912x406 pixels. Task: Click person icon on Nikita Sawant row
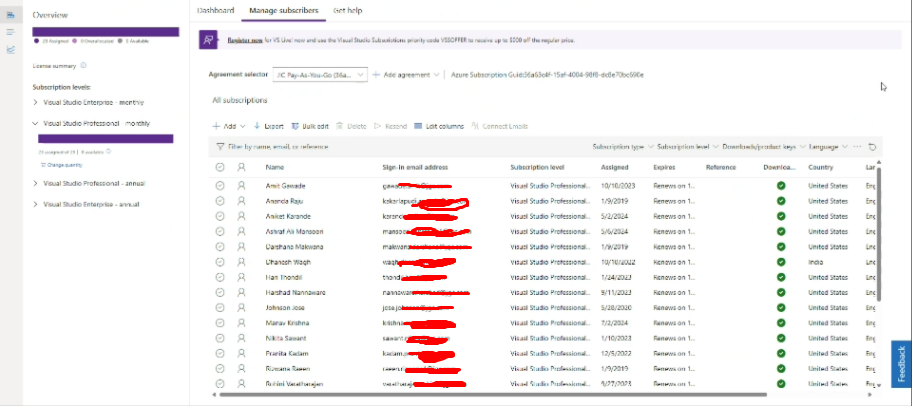click(x=241, y=338)
